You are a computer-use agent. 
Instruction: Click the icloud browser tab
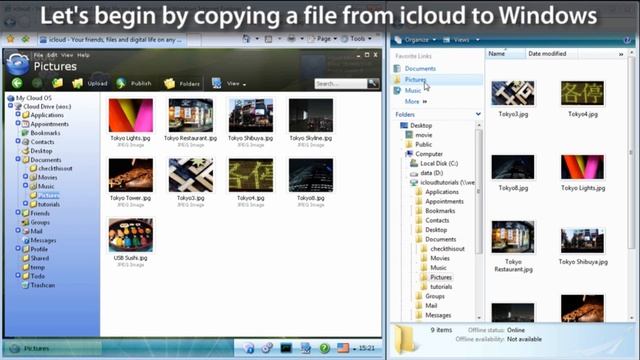point(111,40)
